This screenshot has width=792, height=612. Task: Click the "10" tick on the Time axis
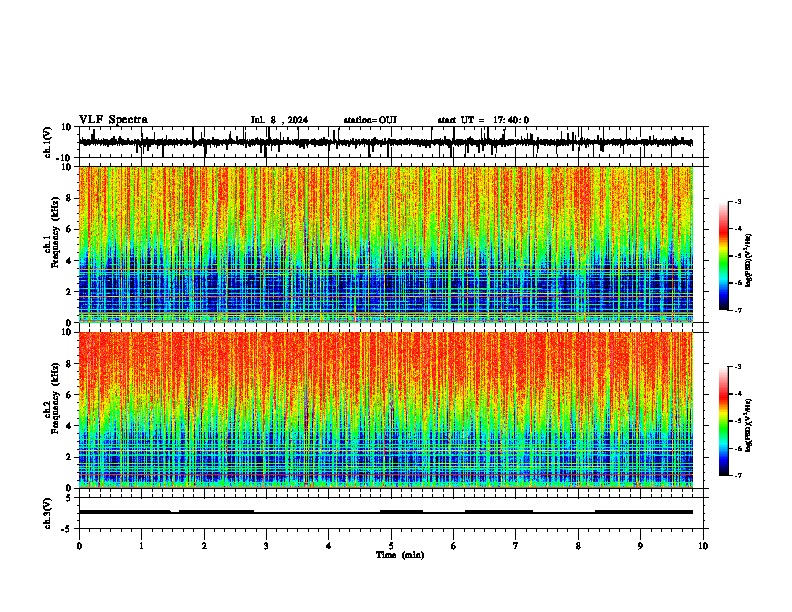click(703, 546)
